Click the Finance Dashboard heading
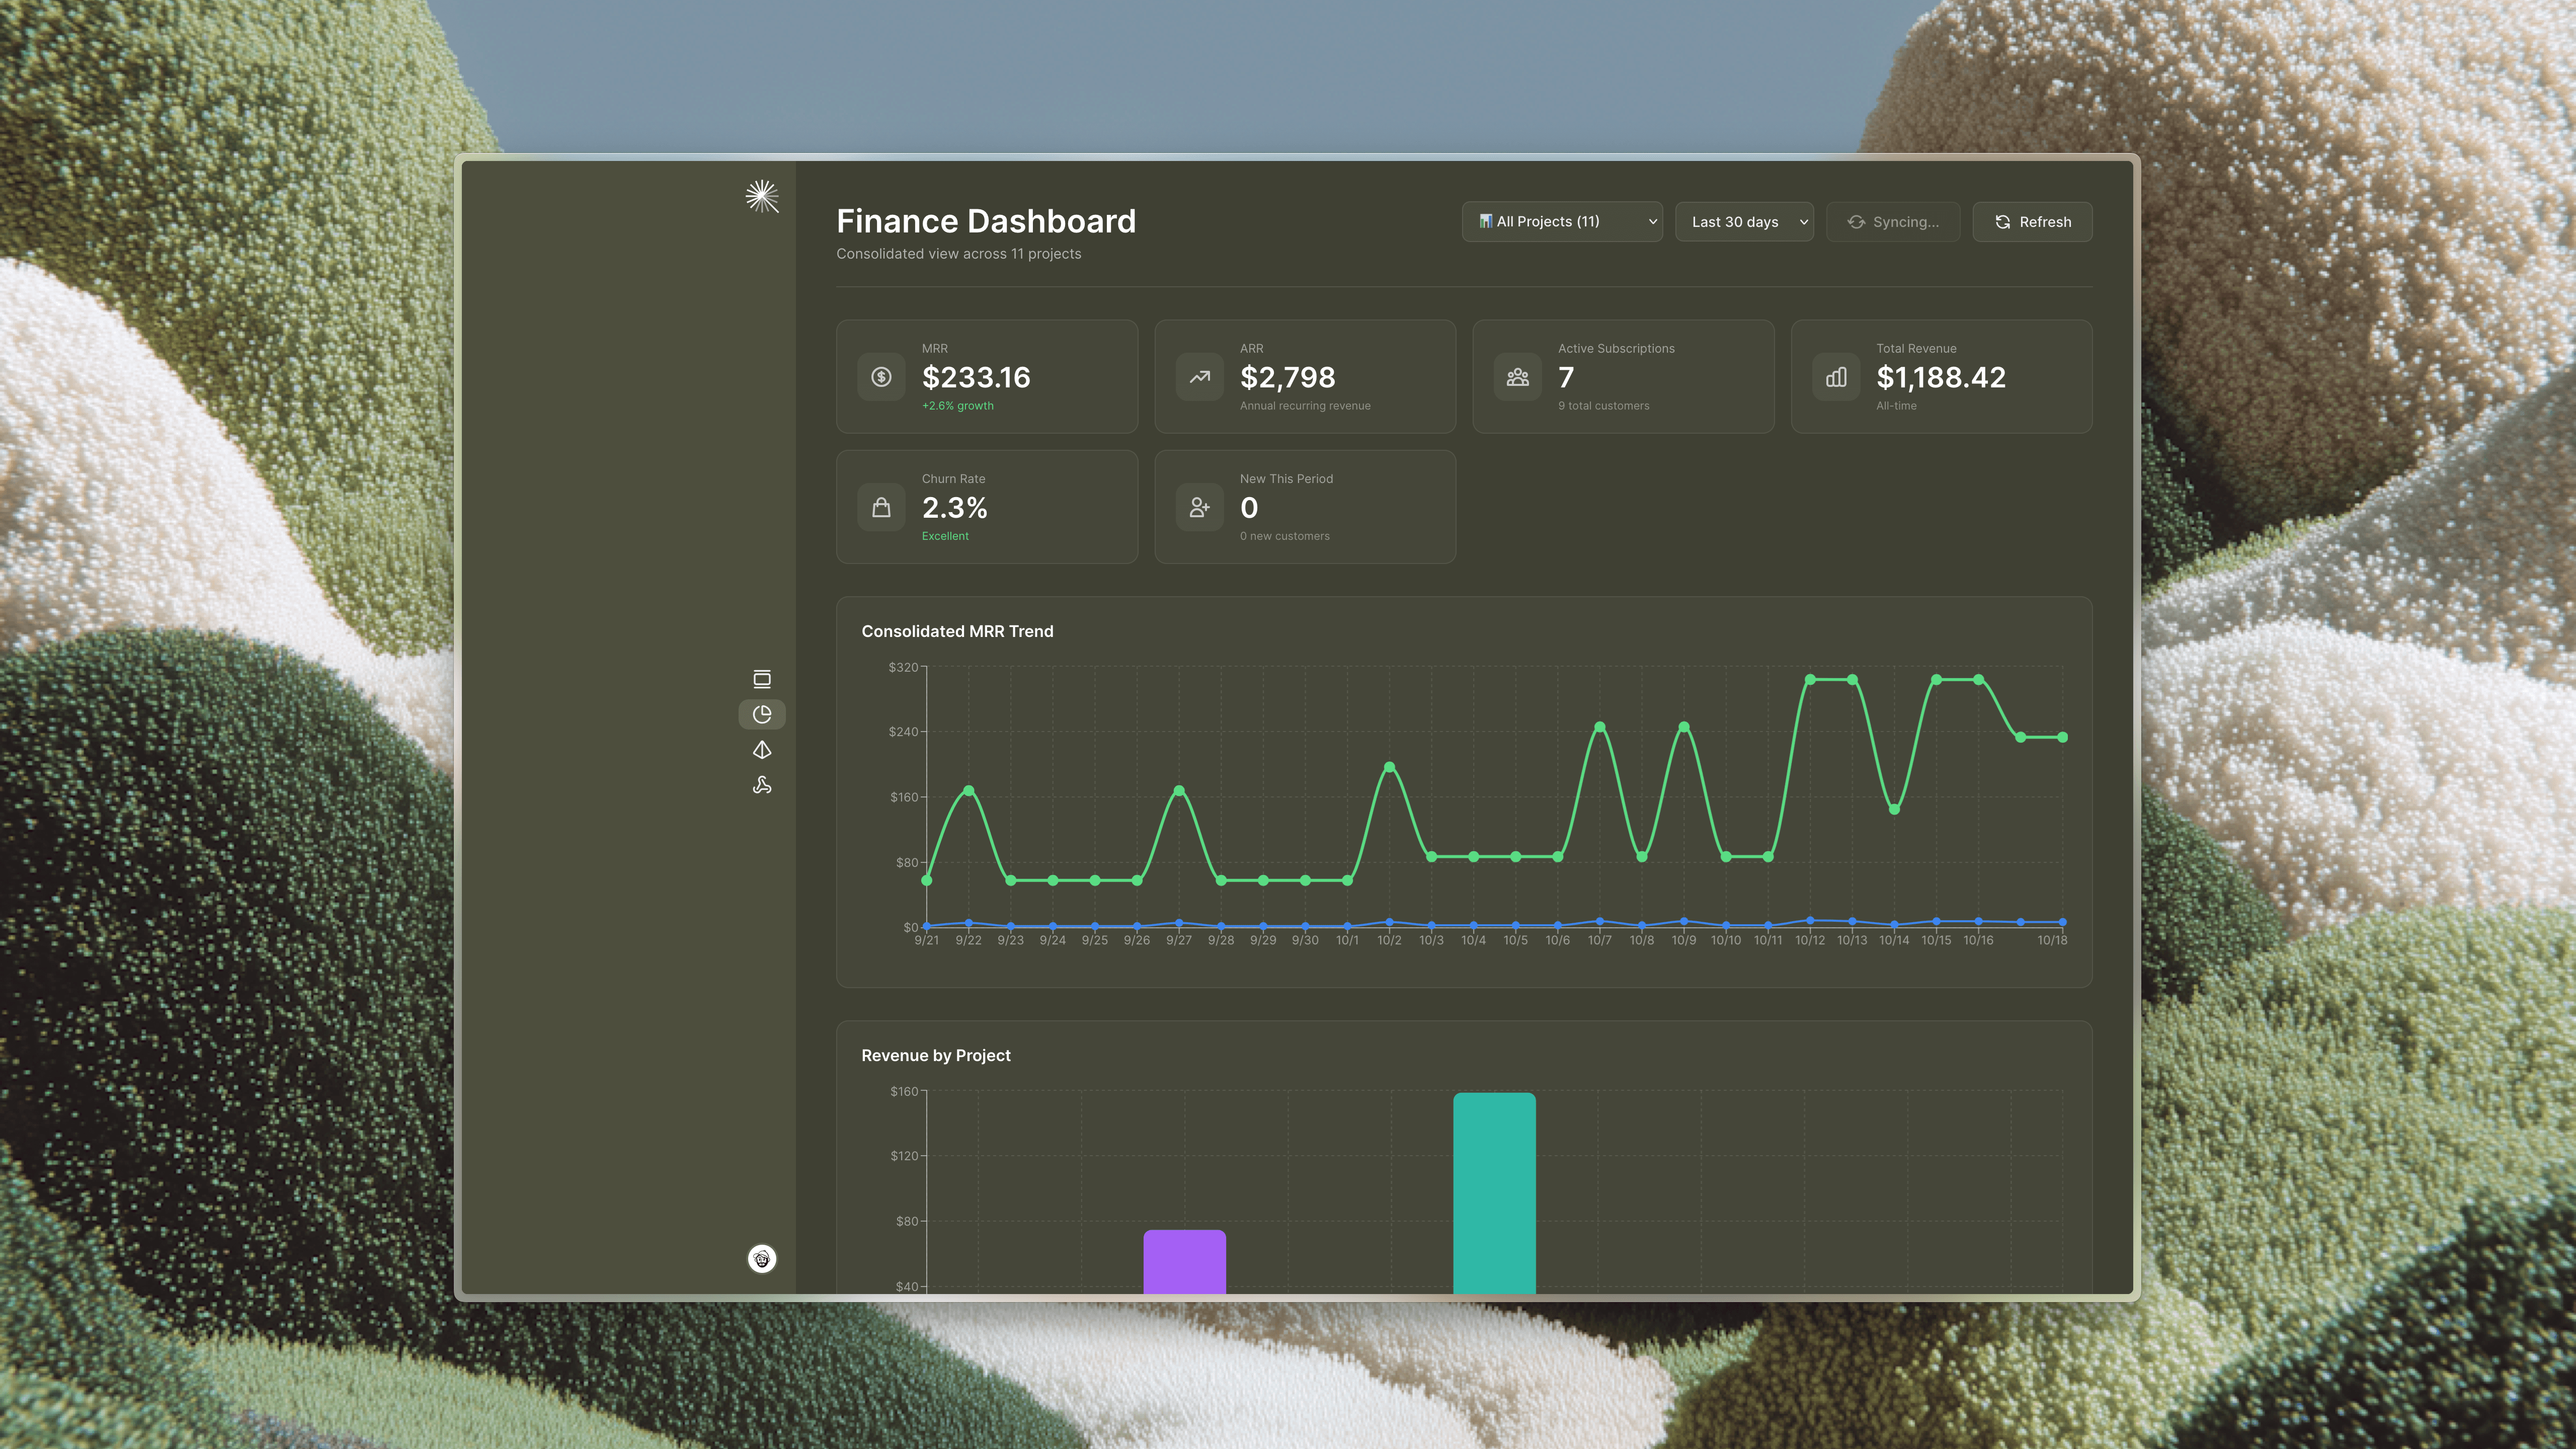The image size is (2576, 1449). [x=986, y=221]
